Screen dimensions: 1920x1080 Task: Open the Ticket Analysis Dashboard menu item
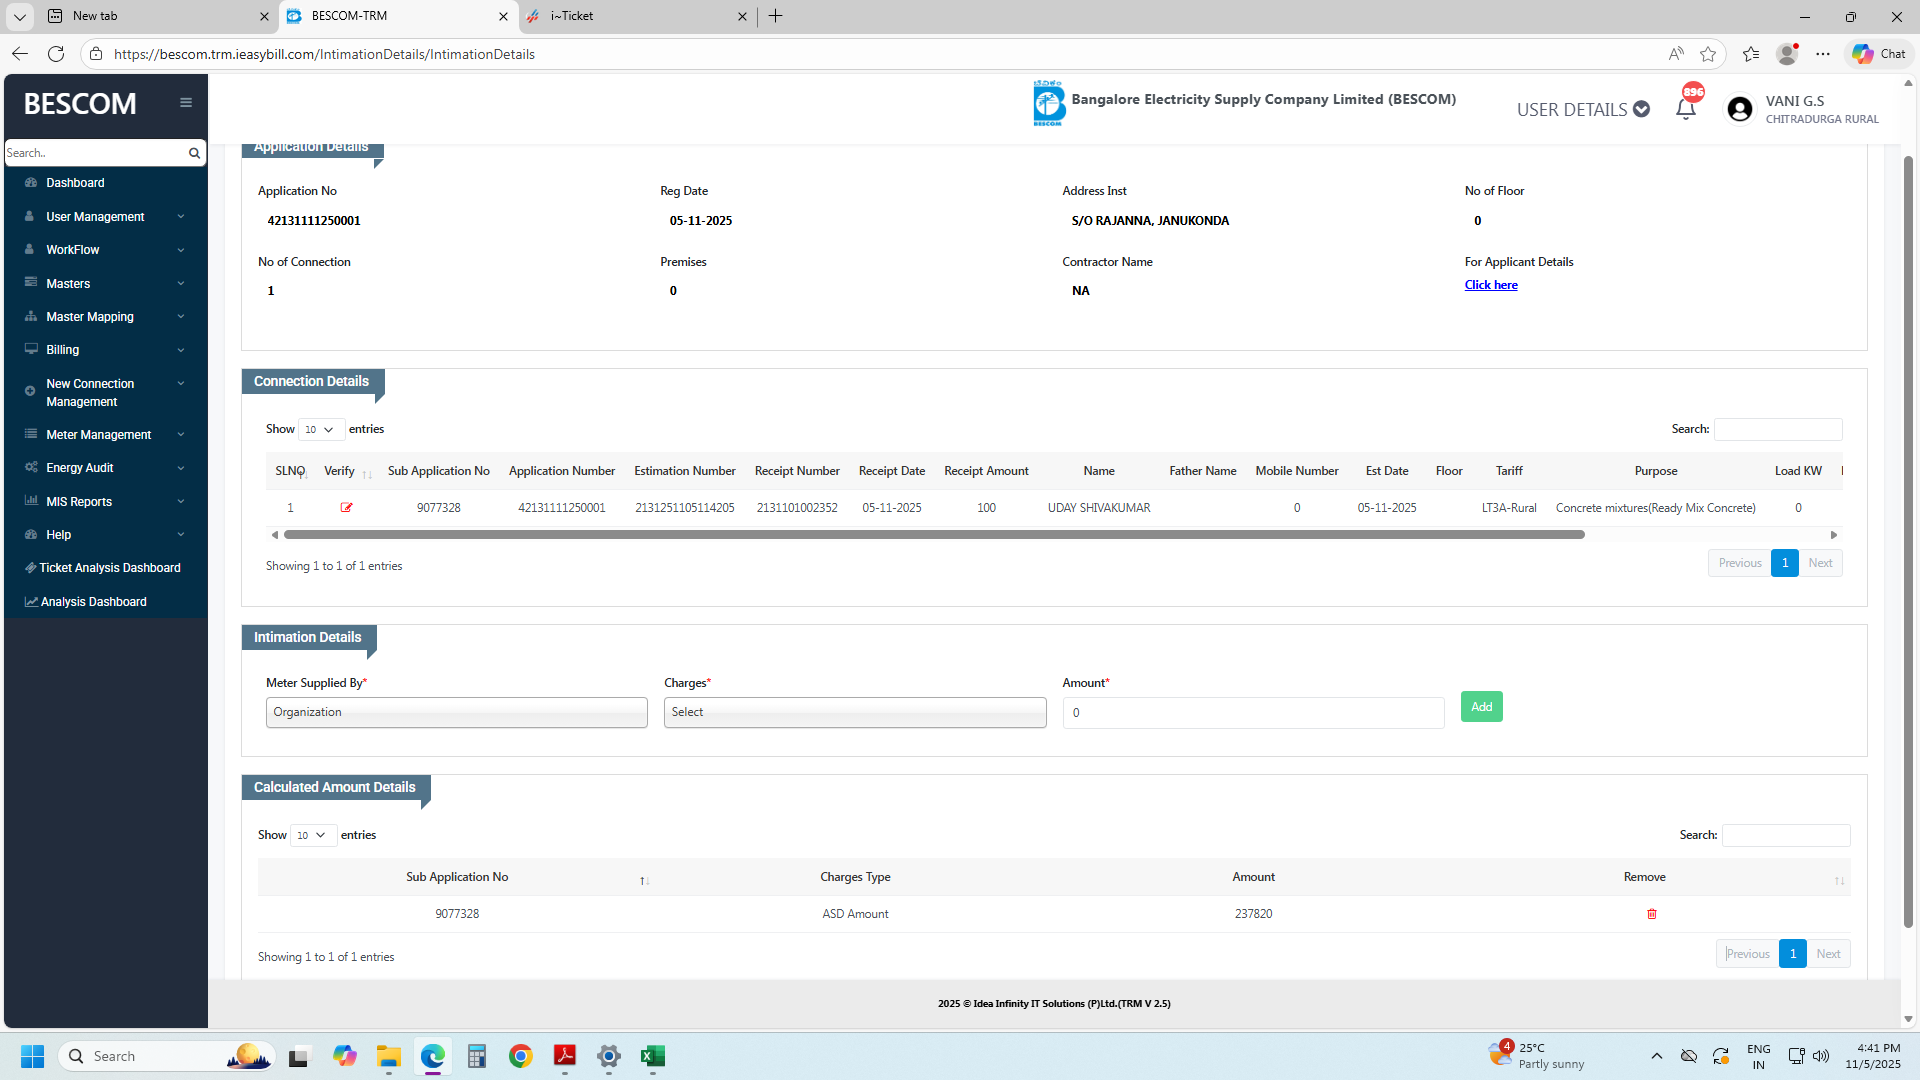(x=109, y=568)
